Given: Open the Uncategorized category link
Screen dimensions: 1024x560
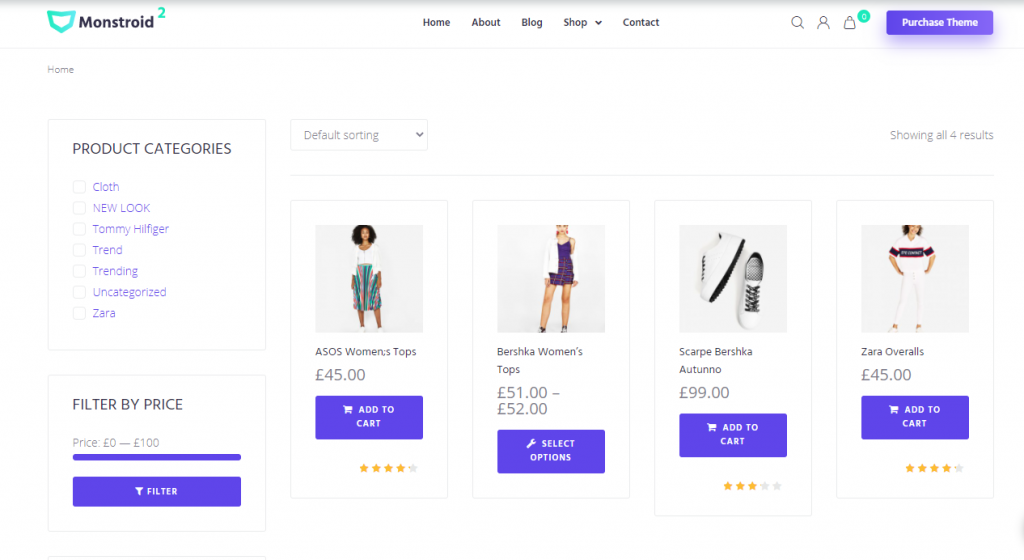Looking at the screenshot, I should click(129, 292).
